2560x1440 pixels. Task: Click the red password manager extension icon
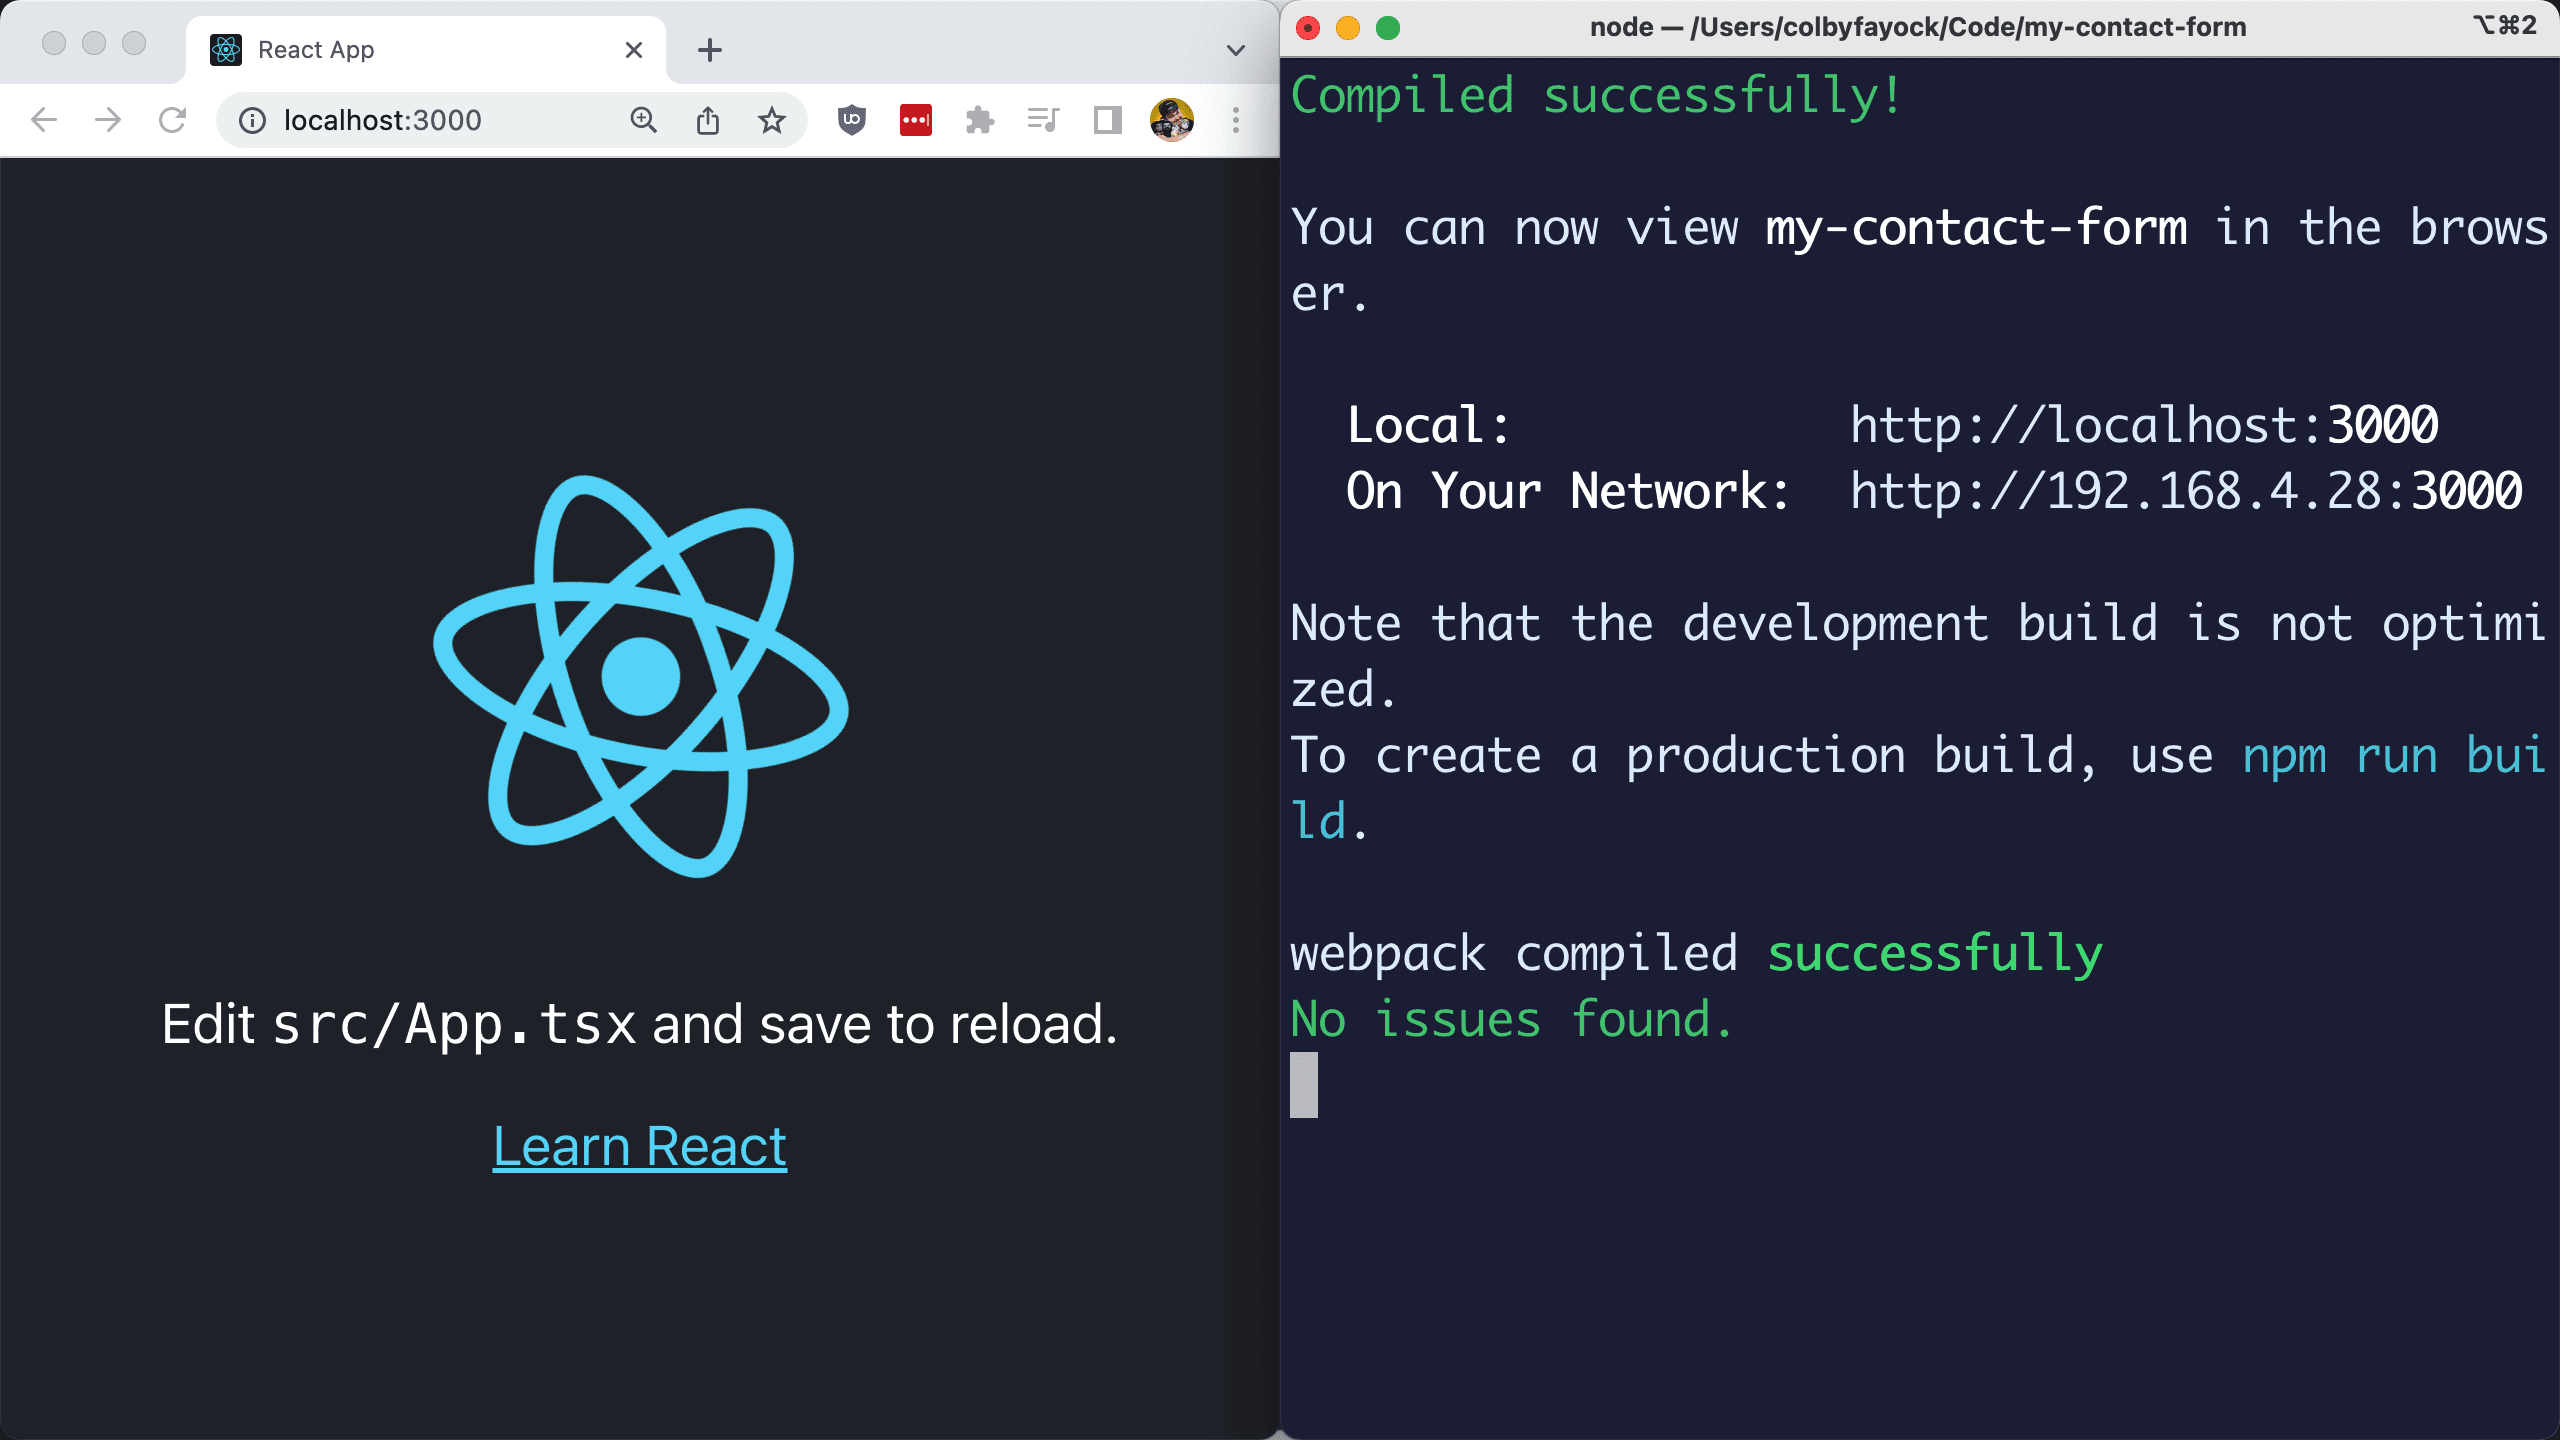pos(915,120)
